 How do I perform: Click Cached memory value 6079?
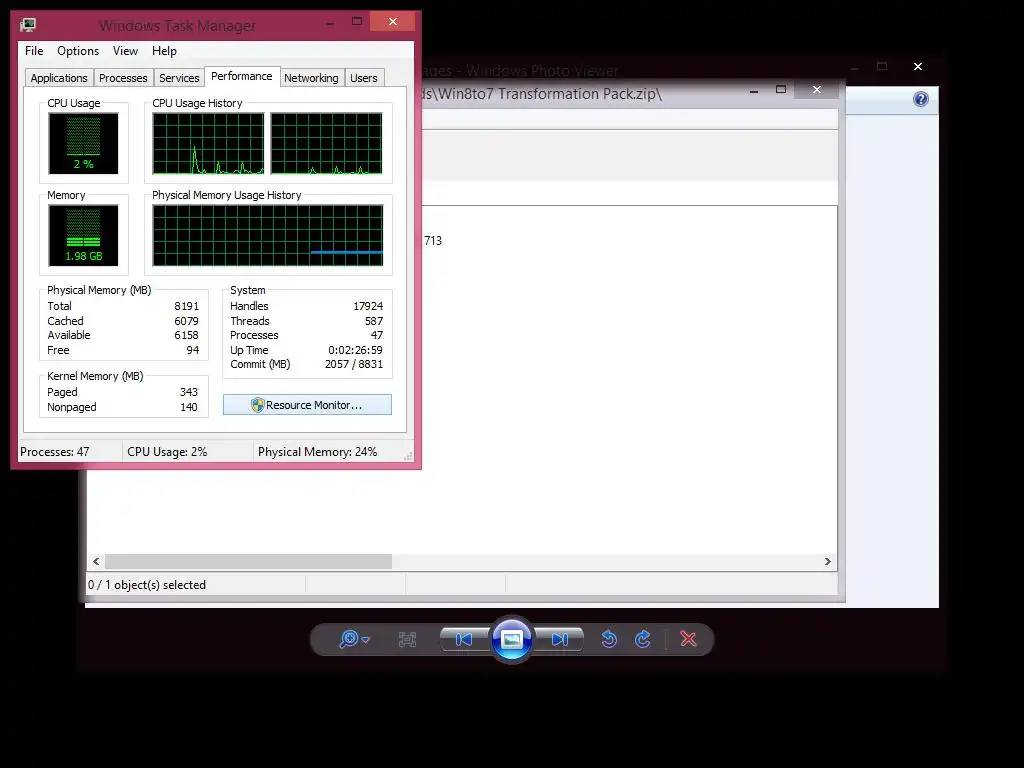pyautogui.click(x=186, y=321)
